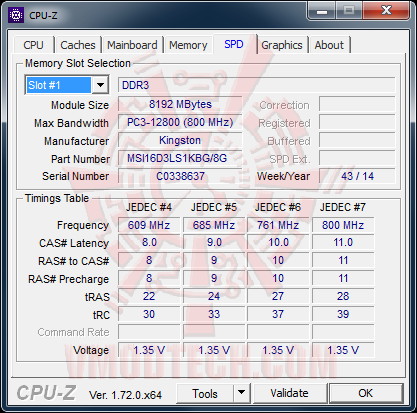Select the SPD tab

point(234,44)
